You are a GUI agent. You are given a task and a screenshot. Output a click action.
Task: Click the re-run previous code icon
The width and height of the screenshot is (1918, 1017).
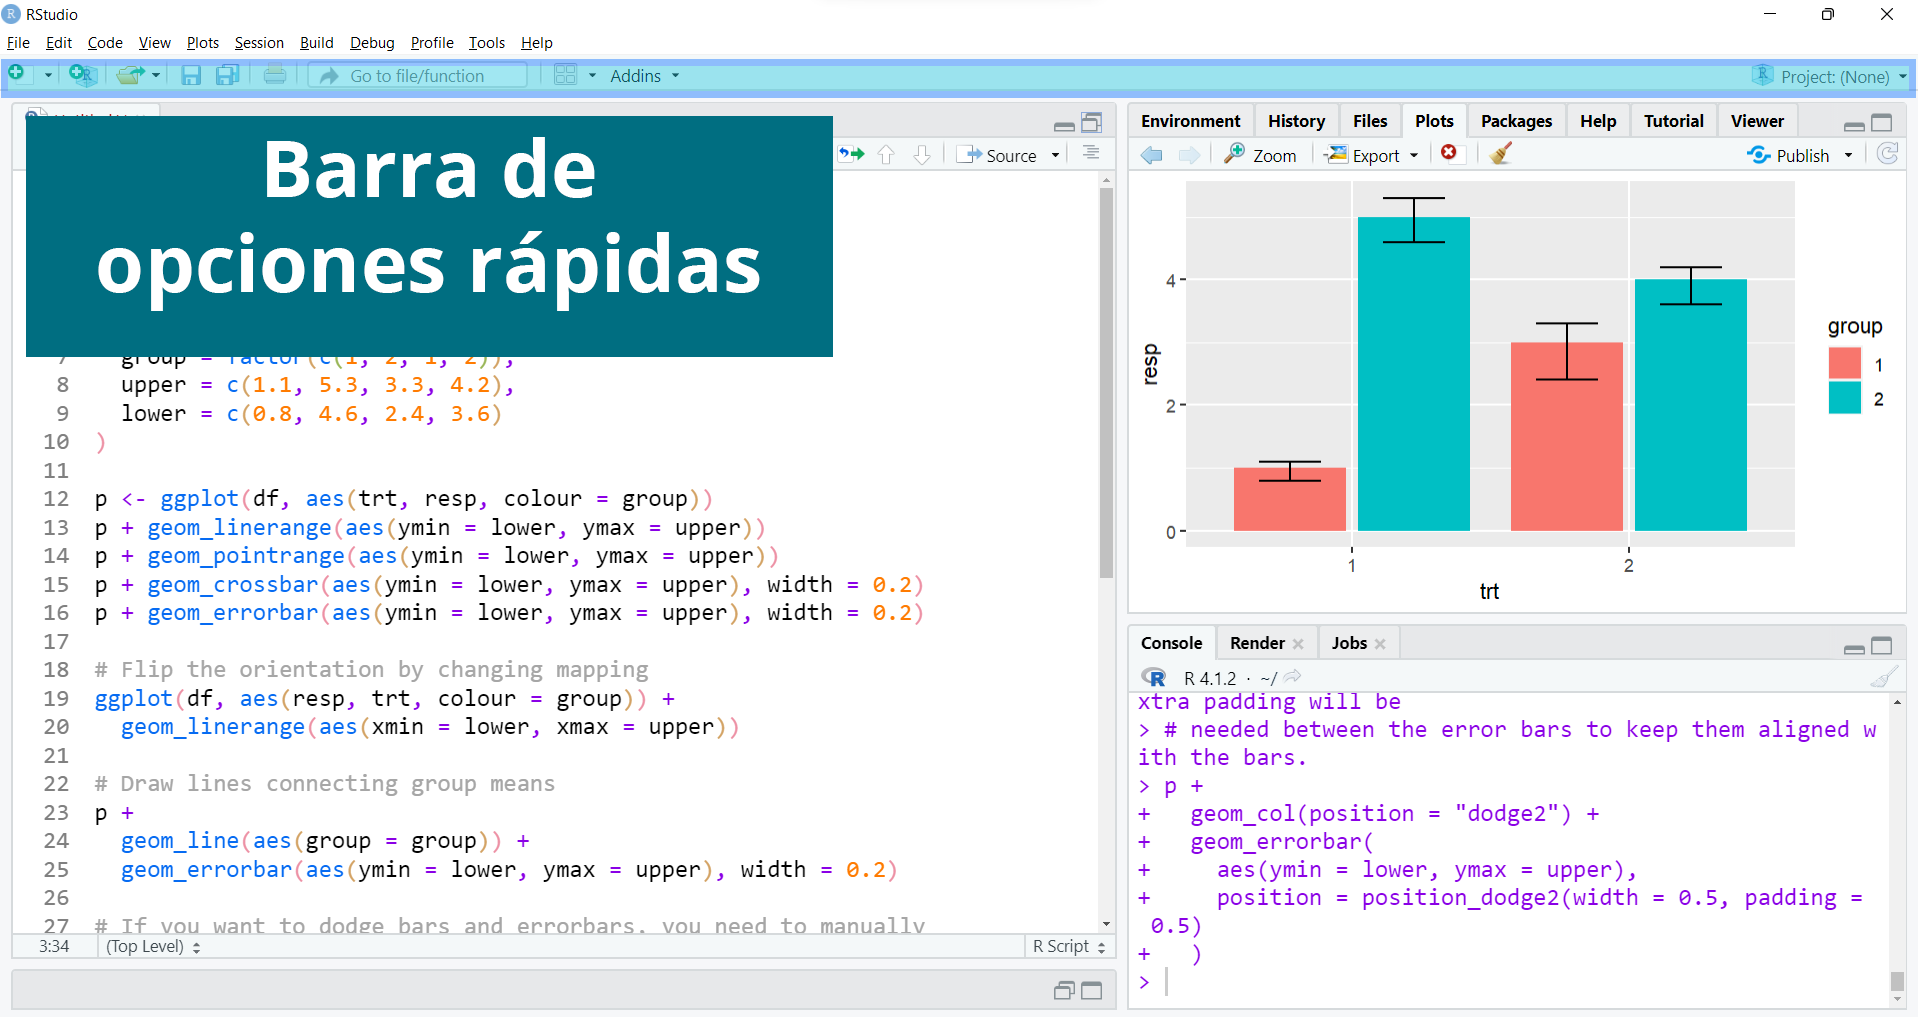click(851, 154)
